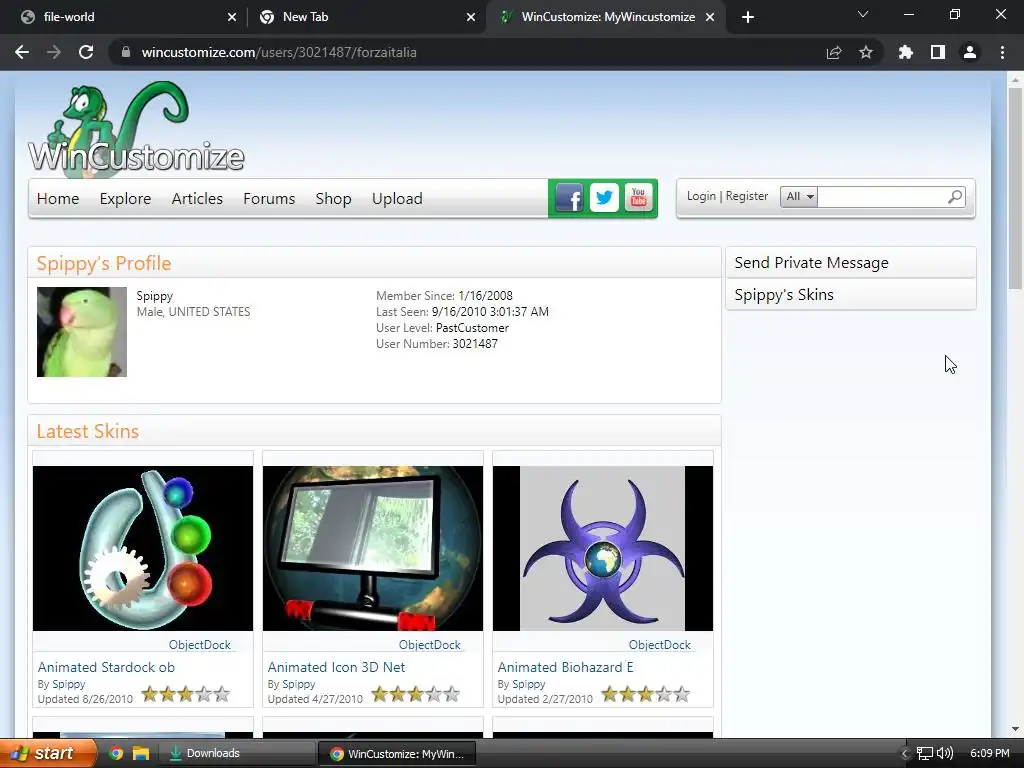Open folder icon in taskbar quick launch
The width and height of the screenshot is (1024, 768).
point(140,753)
